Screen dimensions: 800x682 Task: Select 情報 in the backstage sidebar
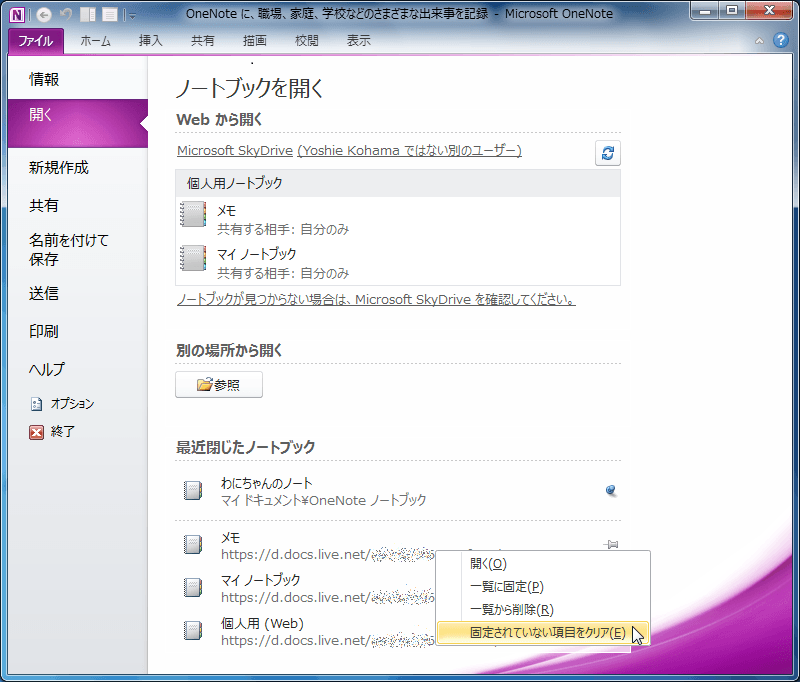click(78, 80)
